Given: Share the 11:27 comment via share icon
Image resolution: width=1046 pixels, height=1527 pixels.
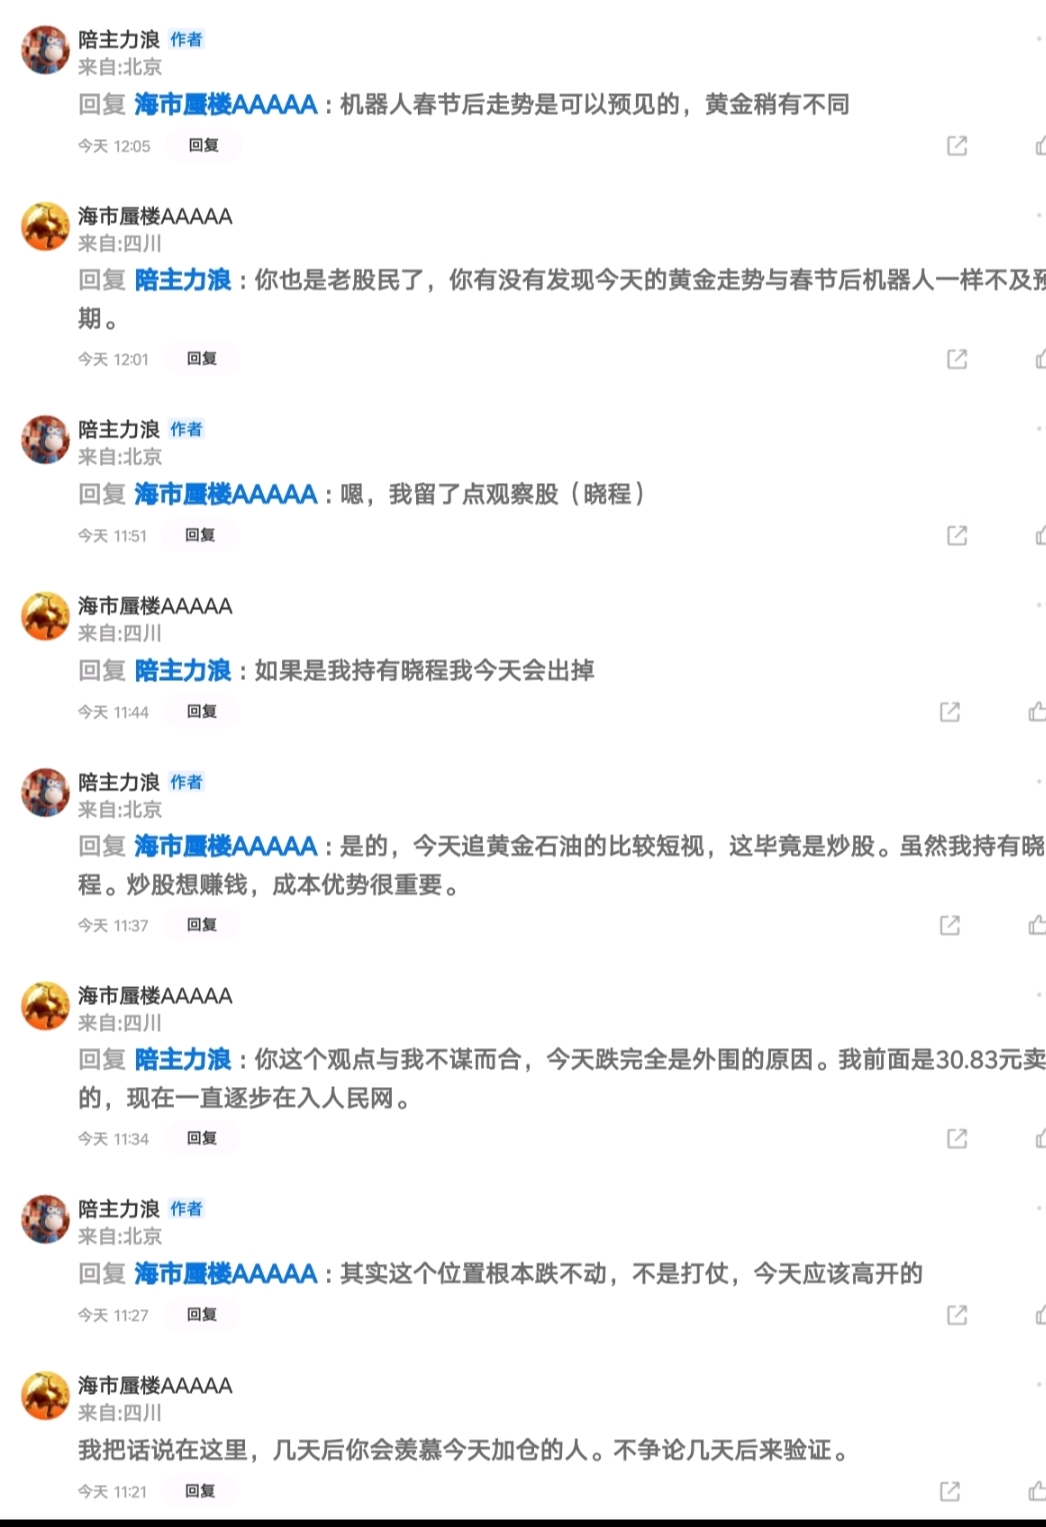Looking at the screenshot, I should [957, 1315].
